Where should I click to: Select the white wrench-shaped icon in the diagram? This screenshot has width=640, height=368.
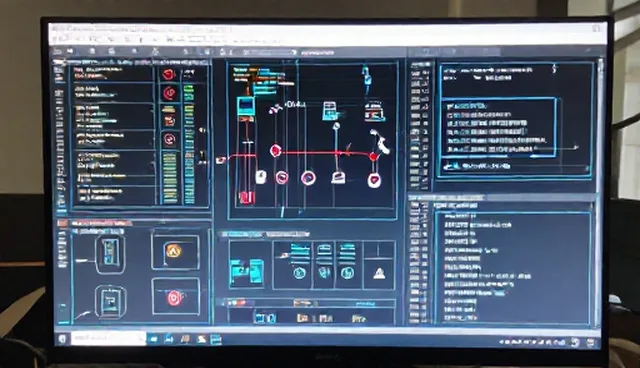click(x=381, y=142)
